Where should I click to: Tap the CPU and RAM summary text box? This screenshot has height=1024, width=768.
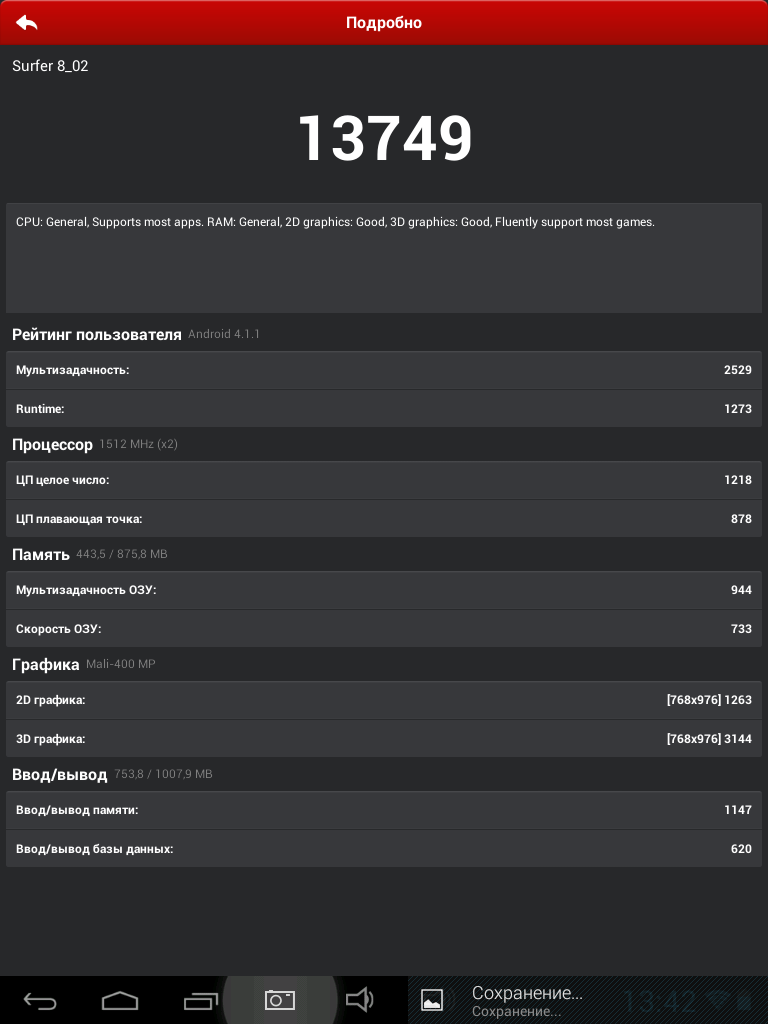[384, 258]
